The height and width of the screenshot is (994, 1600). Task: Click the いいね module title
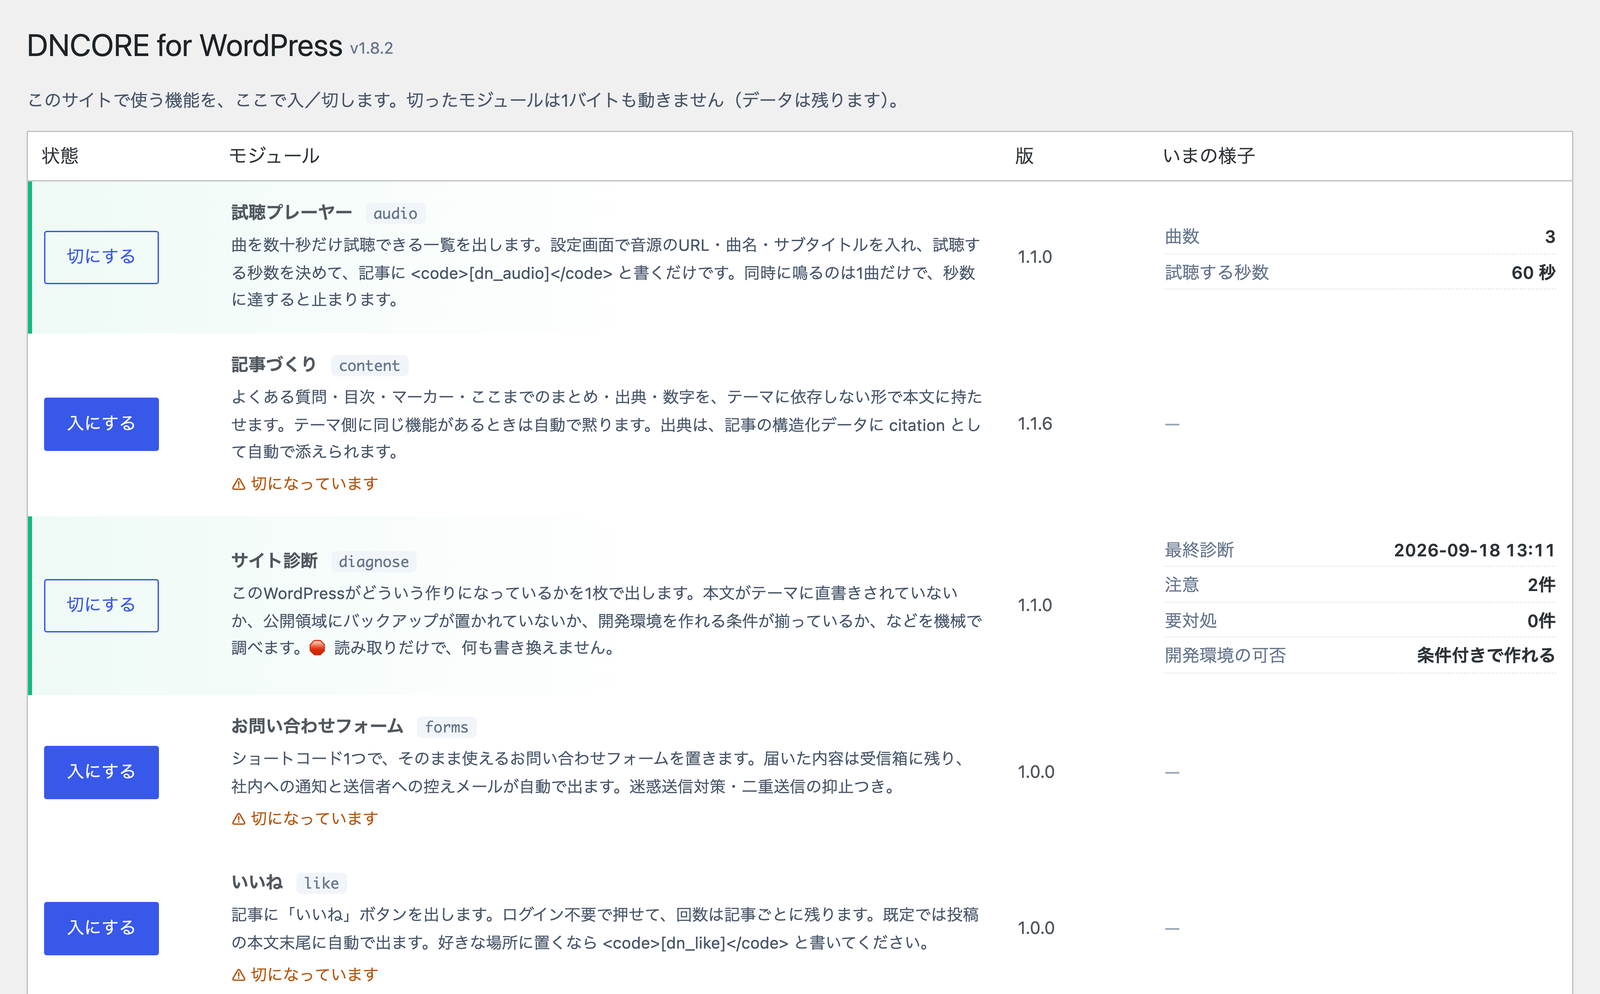[x=257, y=882]
